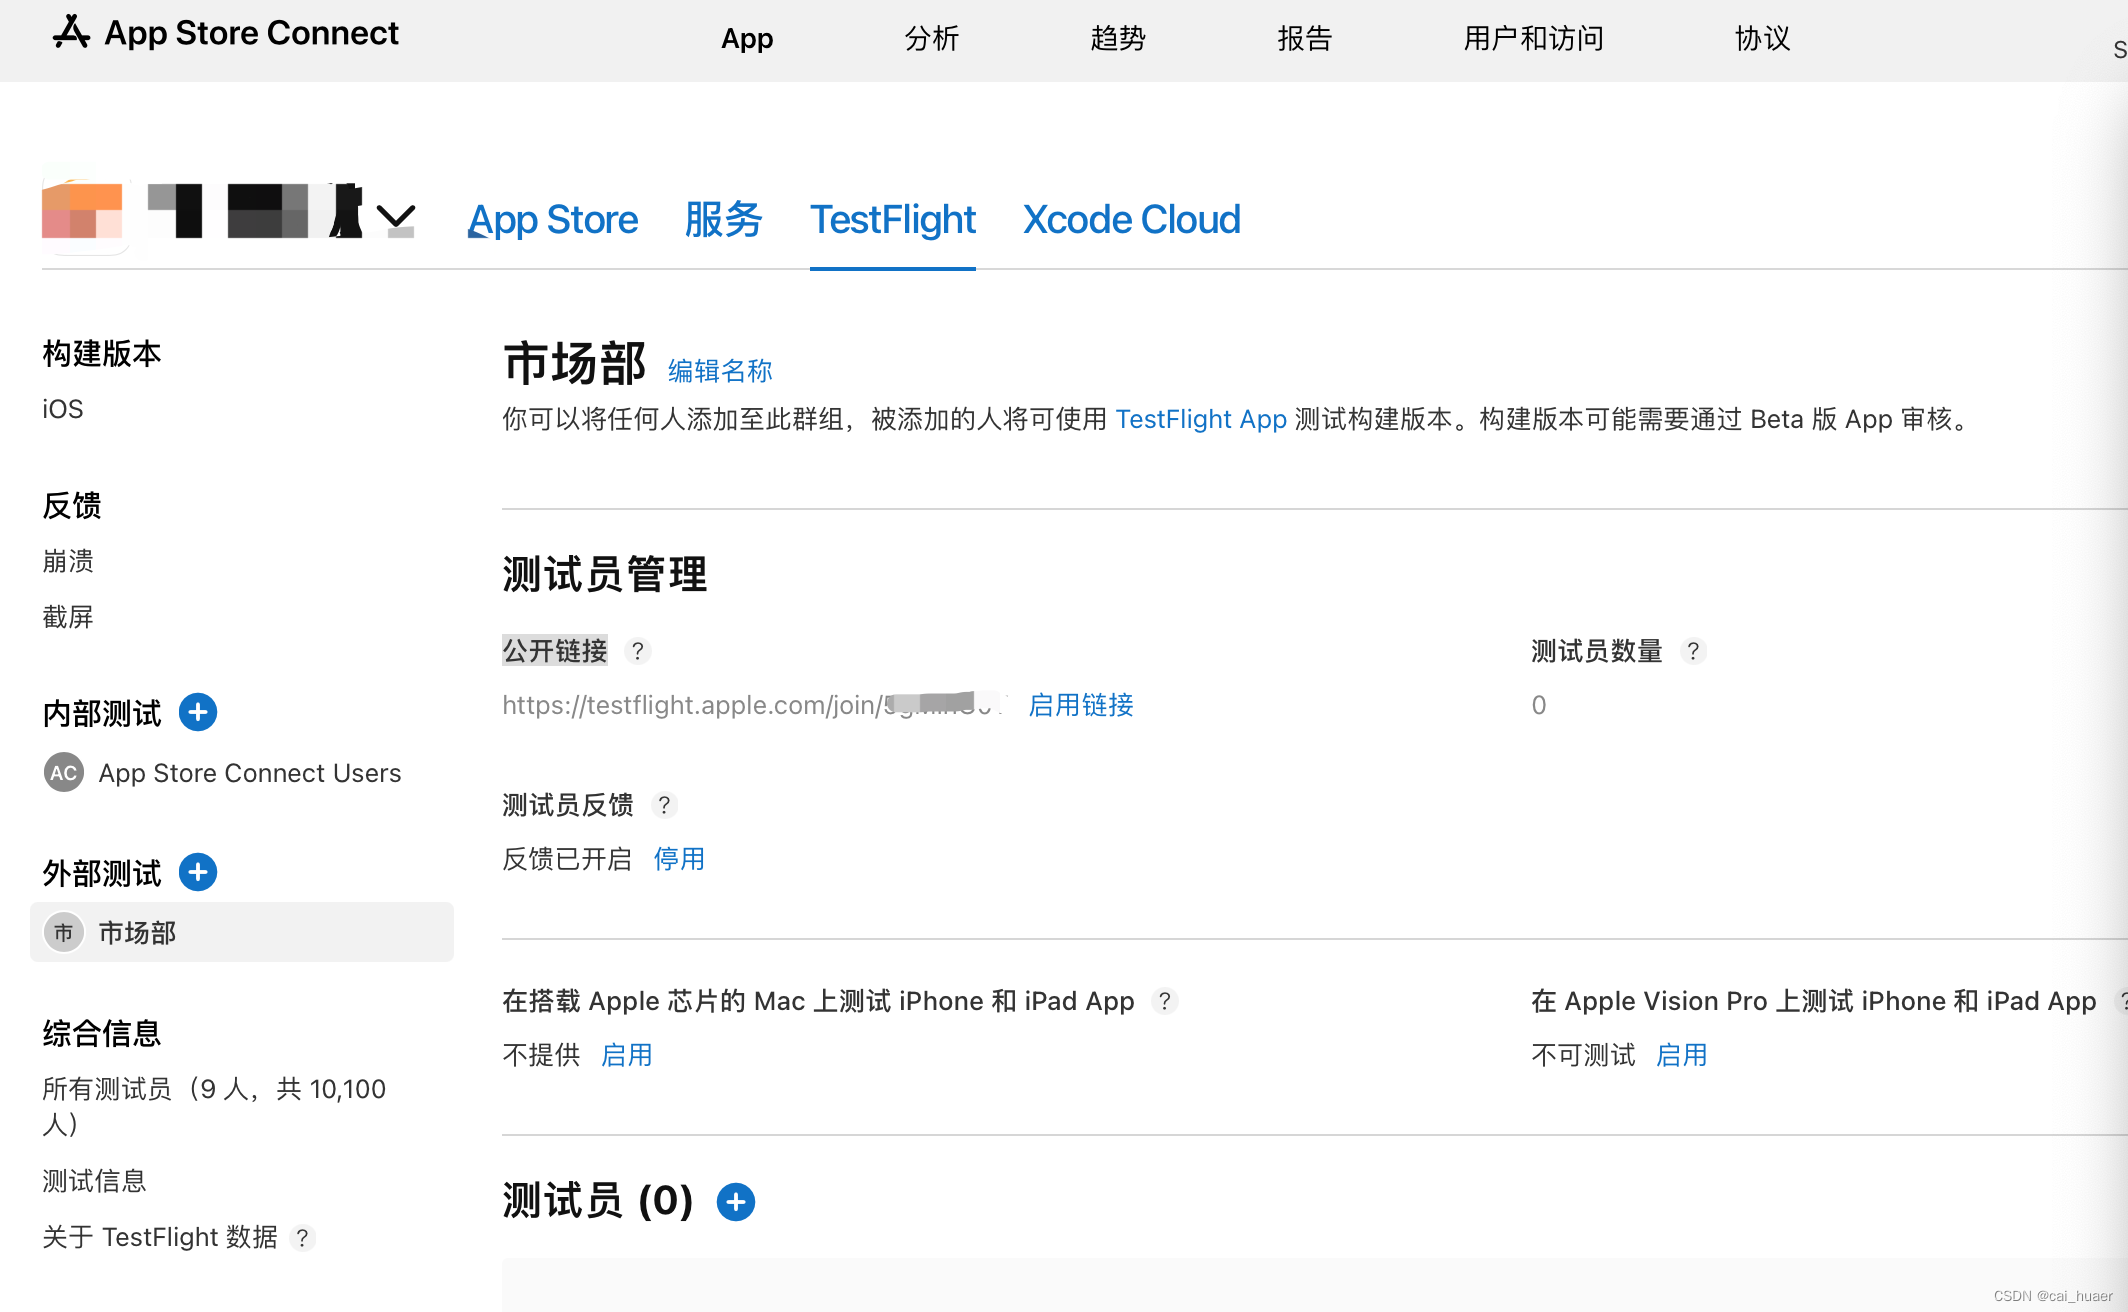Image resolution: width=2128 pixels, height=1312 pixels.
Task: Switch to the Xcode Cloud tab
Action: point(1131,219)
